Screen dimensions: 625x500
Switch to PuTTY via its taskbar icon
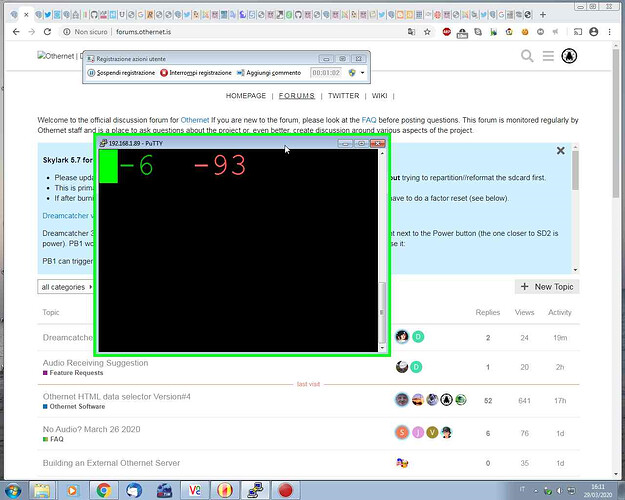coord(255,490)
